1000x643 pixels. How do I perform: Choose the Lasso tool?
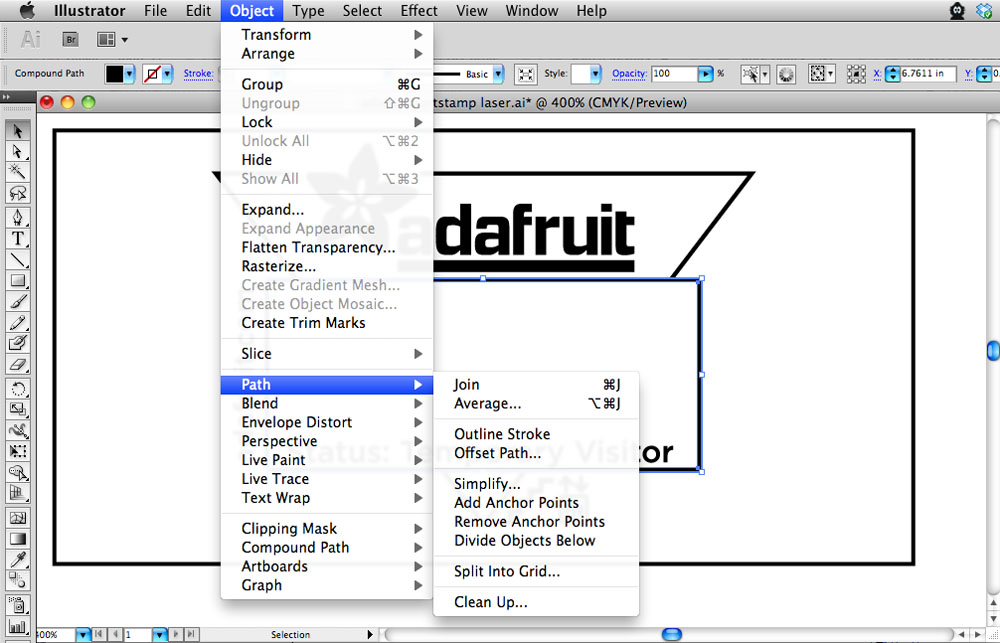(x=18, y=193)
